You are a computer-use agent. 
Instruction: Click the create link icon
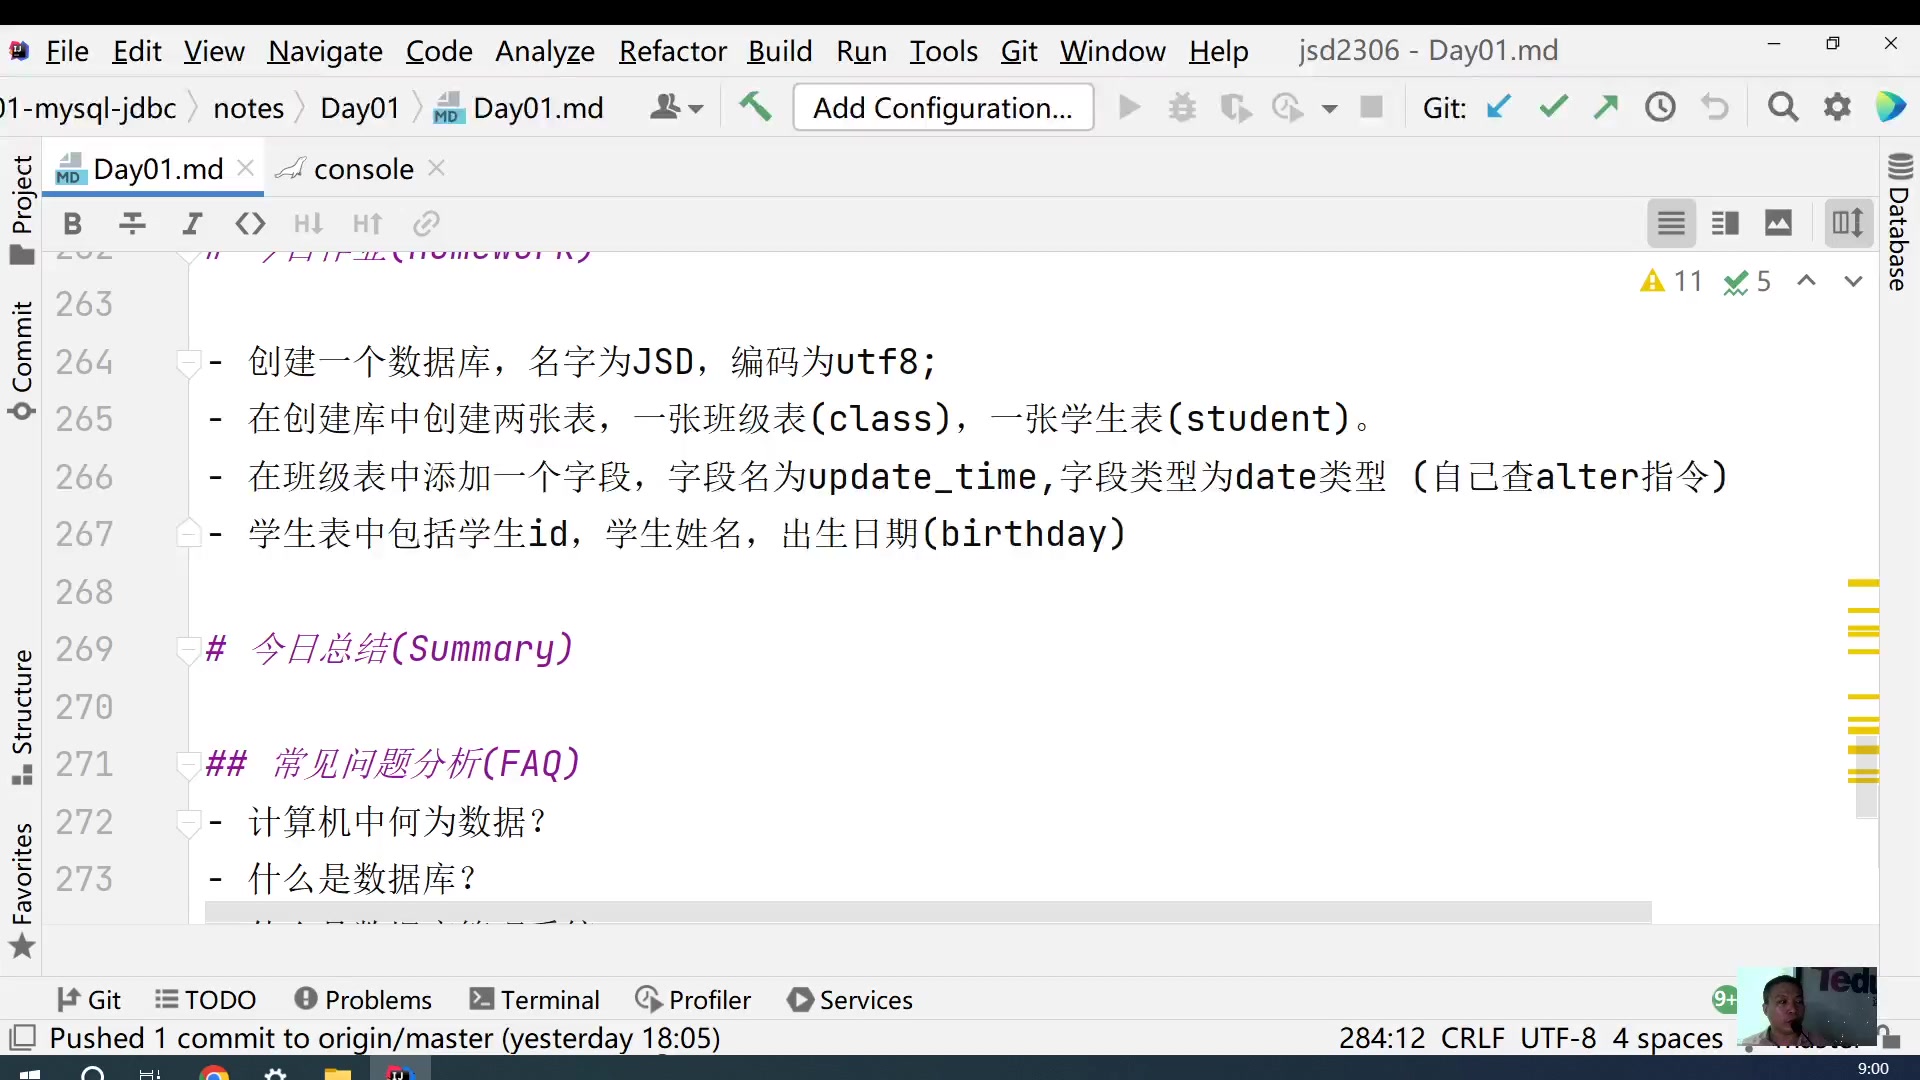(427, 224)
